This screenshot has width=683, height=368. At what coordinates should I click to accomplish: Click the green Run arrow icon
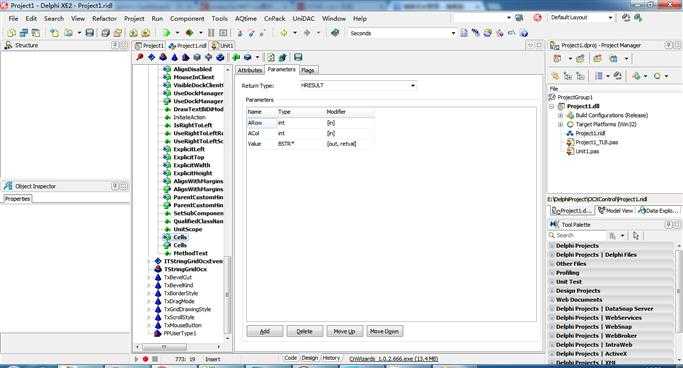pos(166,33)
